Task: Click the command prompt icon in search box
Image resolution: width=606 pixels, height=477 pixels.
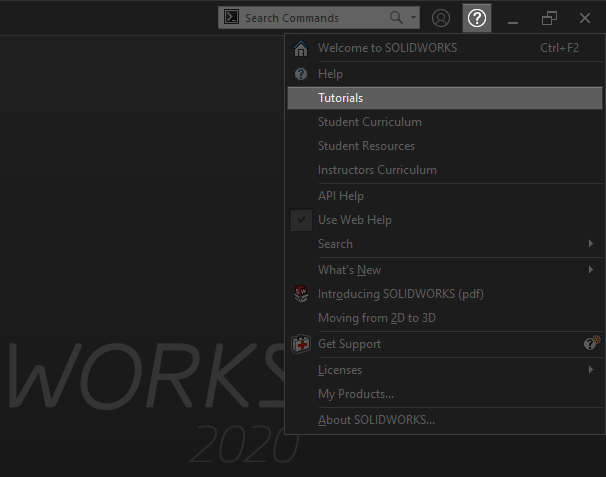Action: [232, 17]
